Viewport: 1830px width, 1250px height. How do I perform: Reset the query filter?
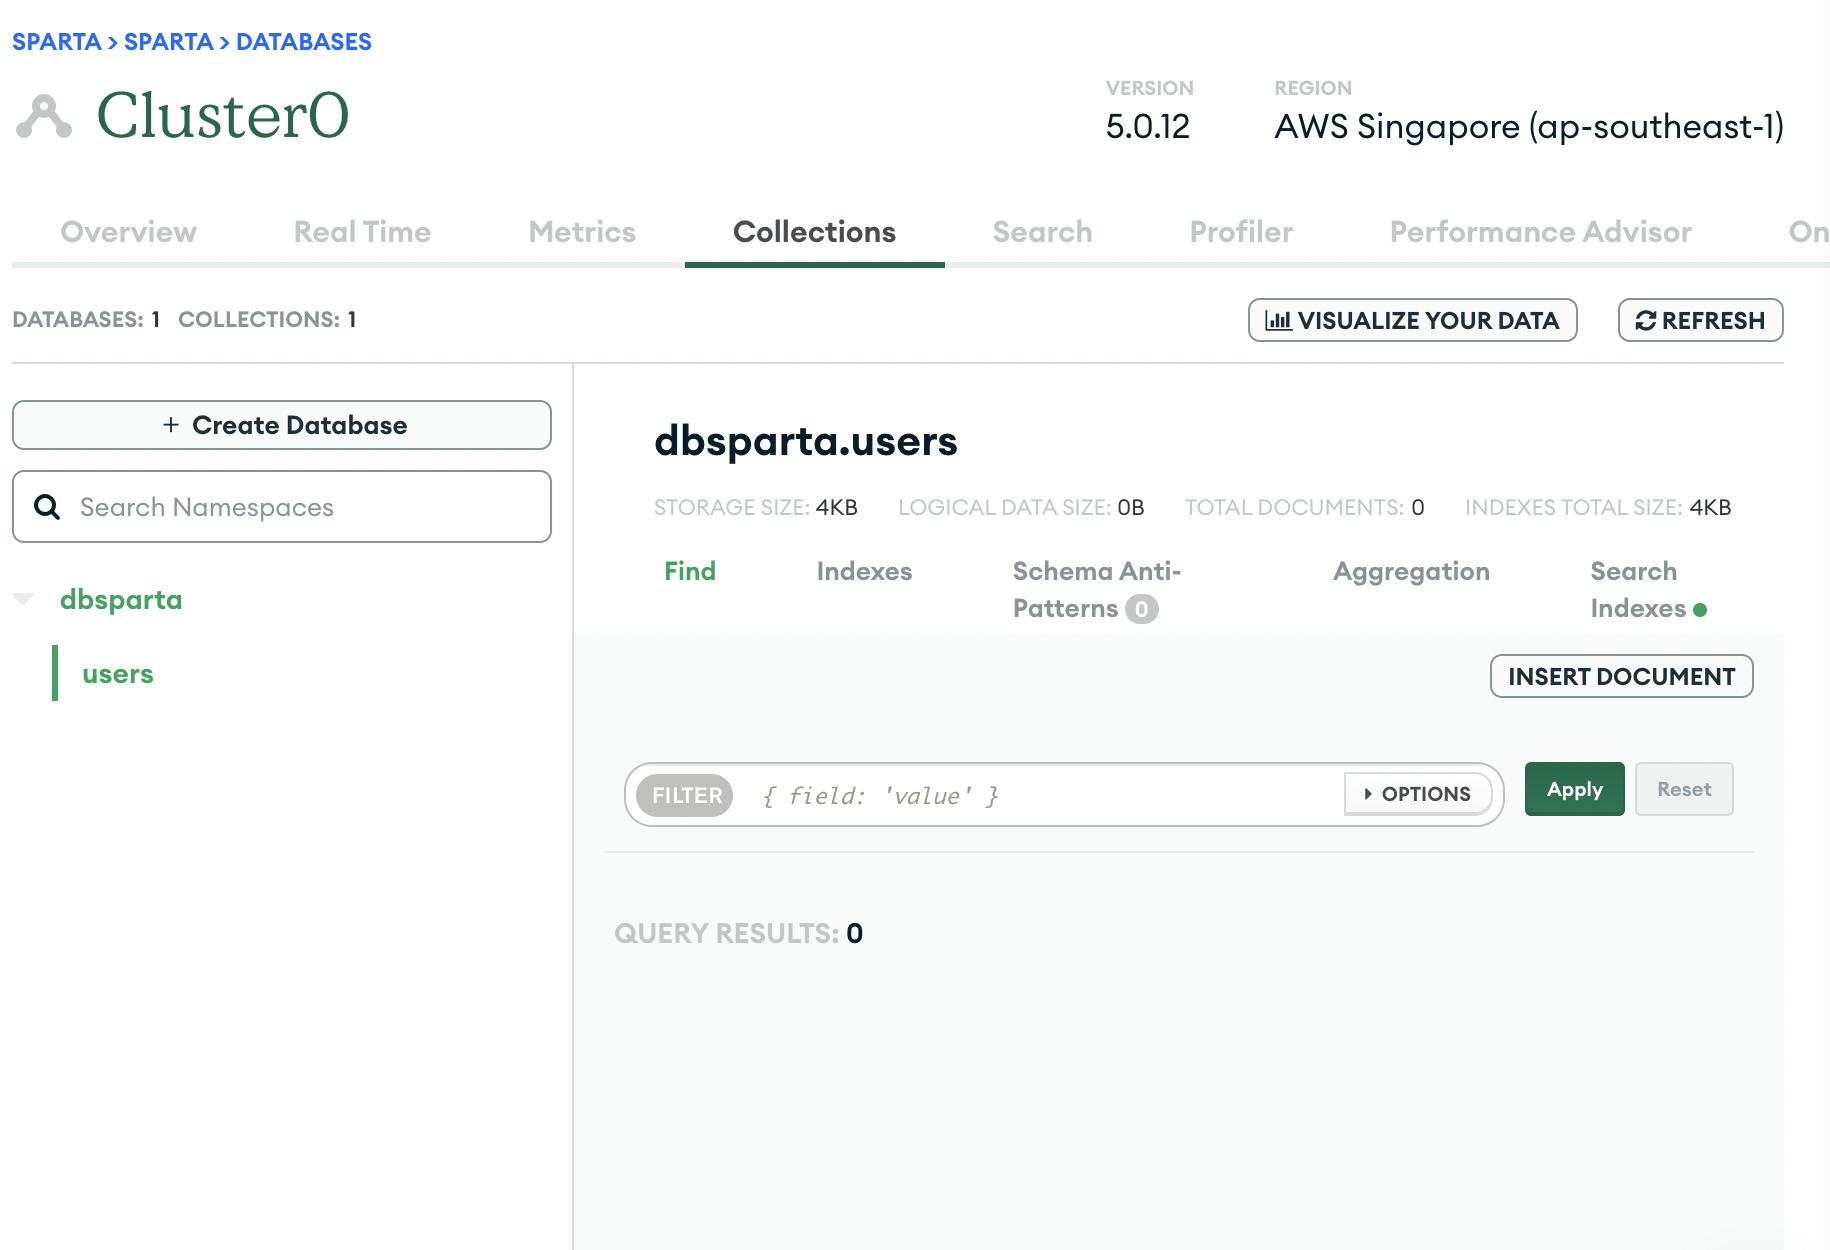tap(1684, 789)
